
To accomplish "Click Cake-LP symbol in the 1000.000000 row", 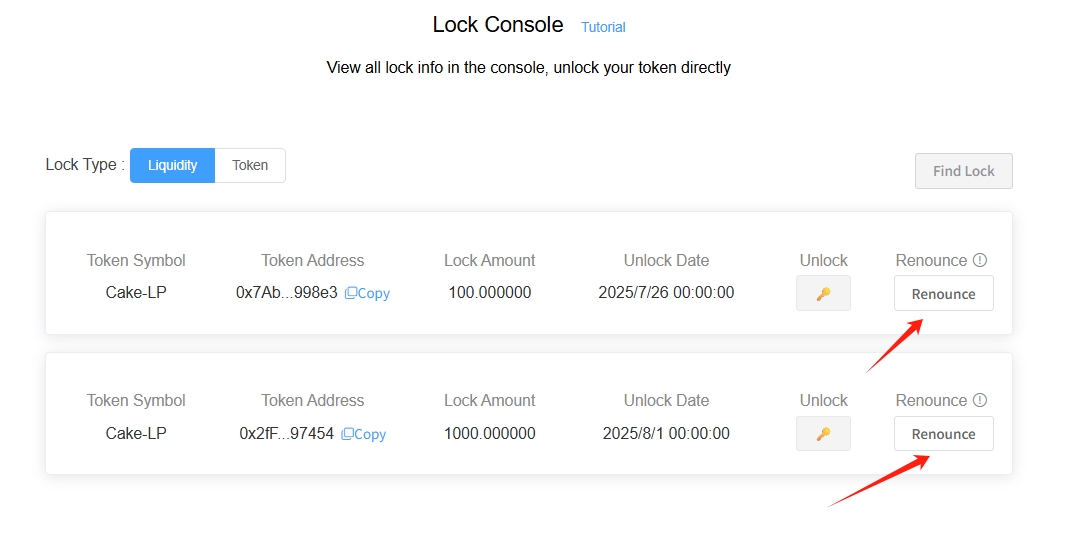I will point(136,433).
